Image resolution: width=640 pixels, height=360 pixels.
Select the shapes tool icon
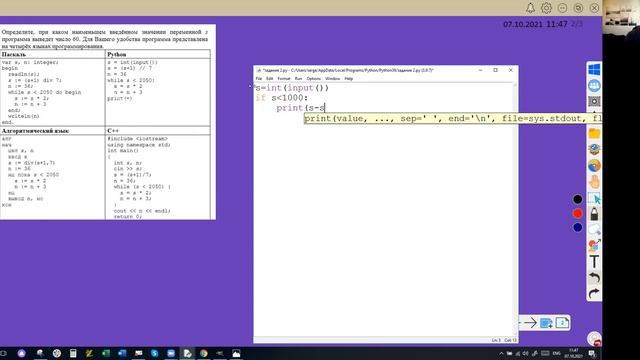594,245
